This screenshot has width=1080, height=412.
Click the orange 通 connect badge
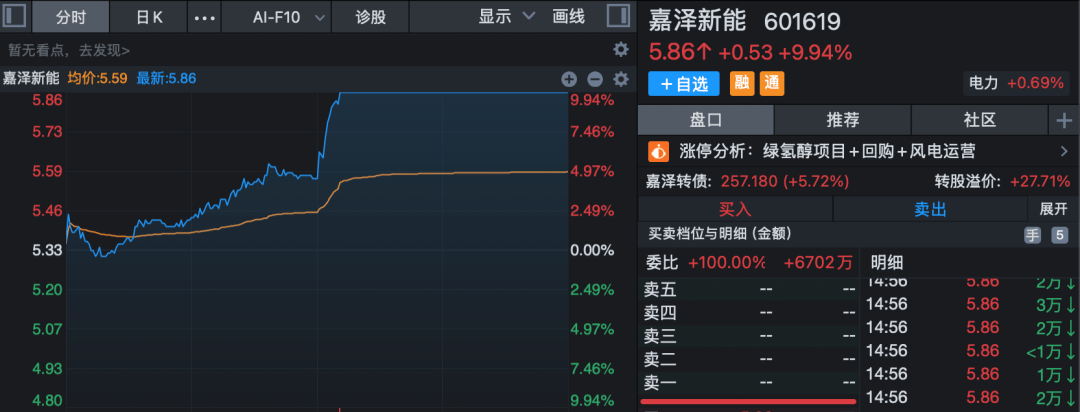[772, 83]
